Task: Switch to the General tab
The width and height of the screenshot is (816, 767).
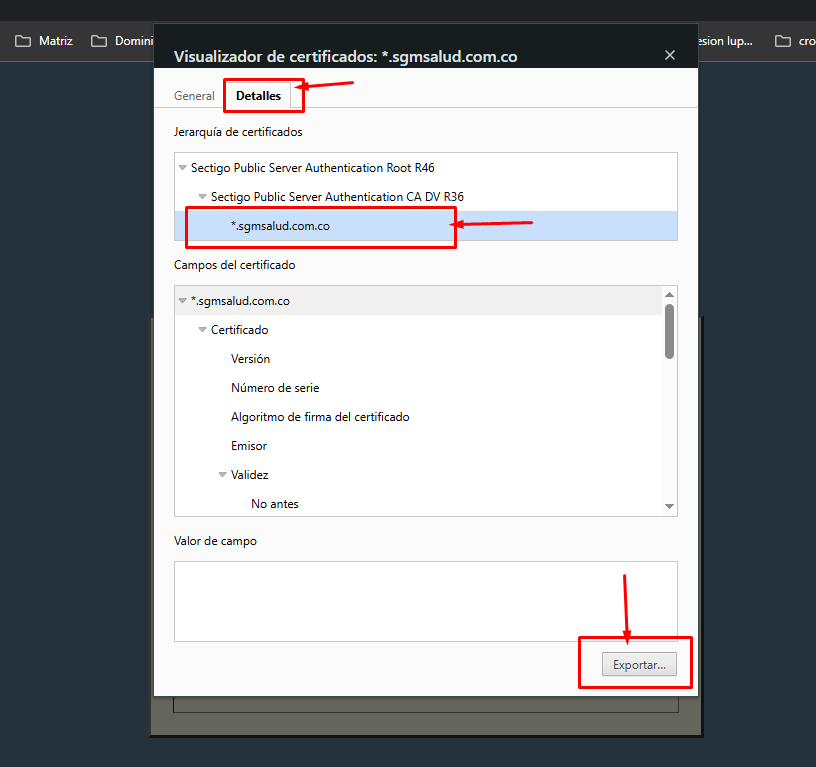Action: tap(194, 96)
